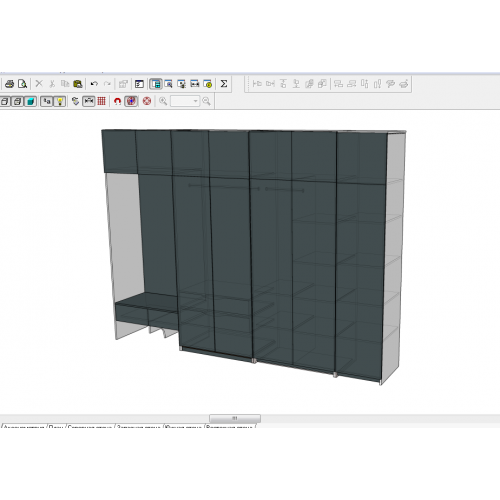Toggle the dimension arrows display button
This screenshot has height=500, width=500.
(x=89, y=101)
